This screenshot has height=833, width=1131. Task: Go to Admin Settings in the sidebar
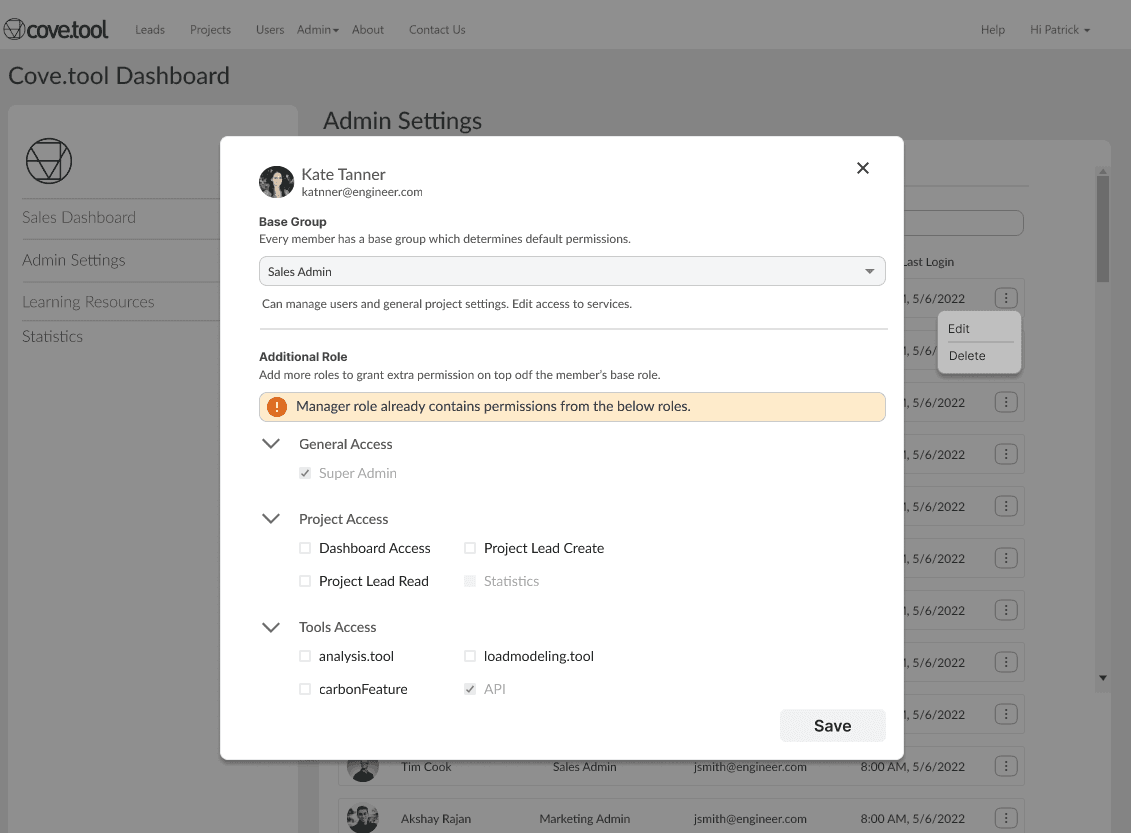click(74, 260)
